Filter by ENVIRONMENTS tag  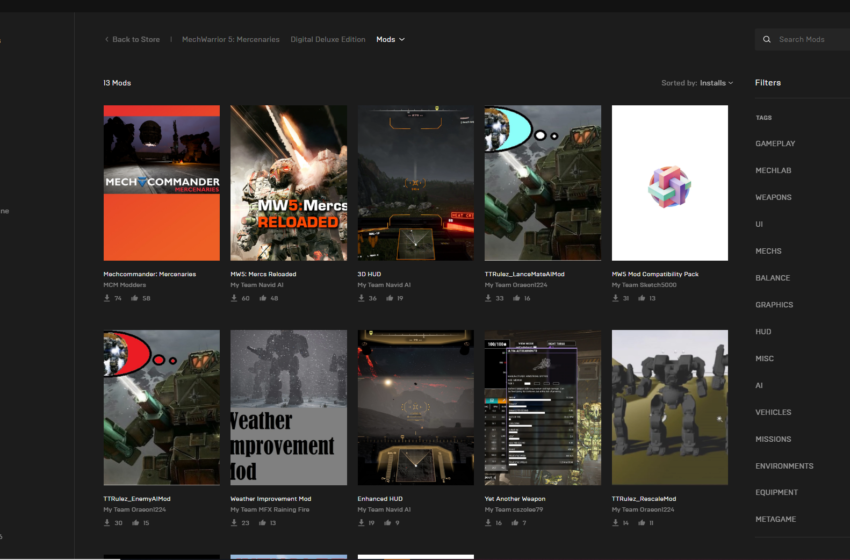pyautogui.click(x=784, y=466)
